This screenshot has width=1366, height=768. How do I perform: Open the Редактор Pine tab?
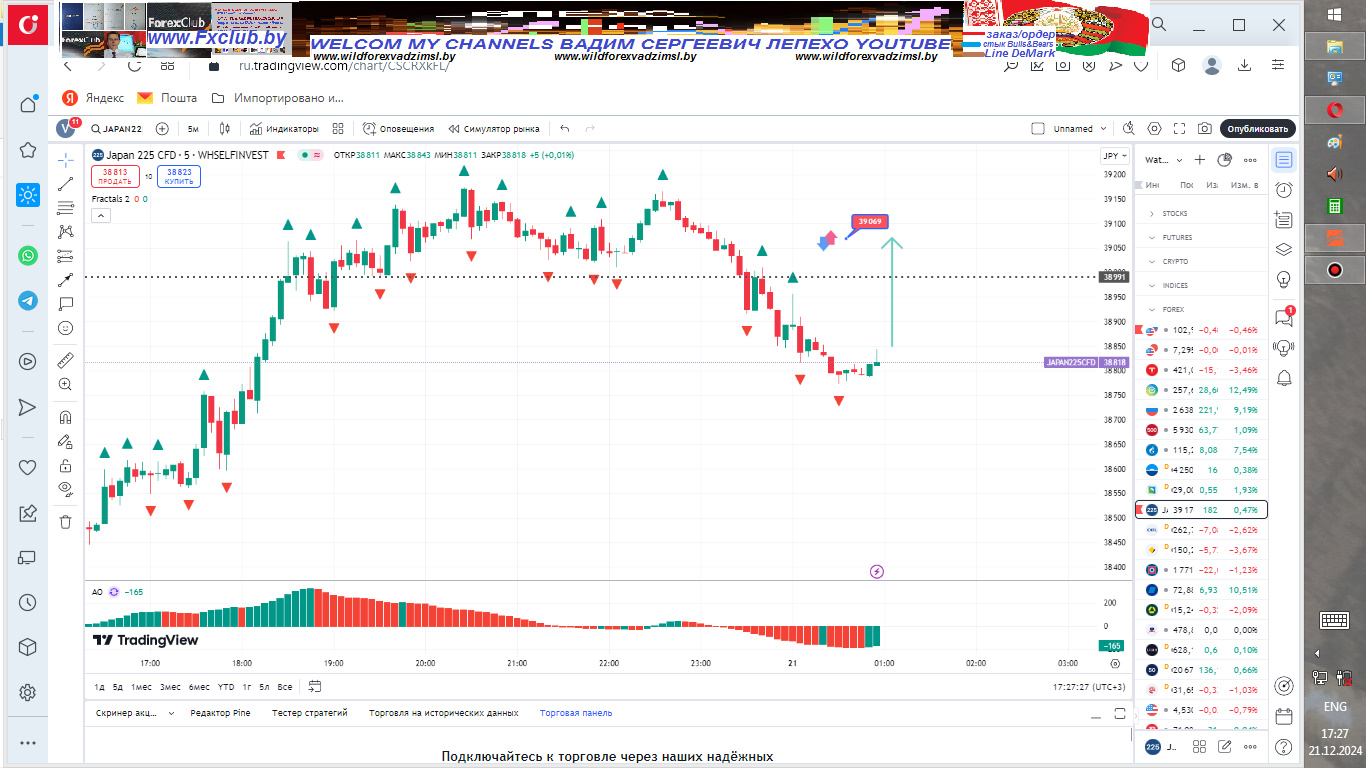click(x=220, y=713)
